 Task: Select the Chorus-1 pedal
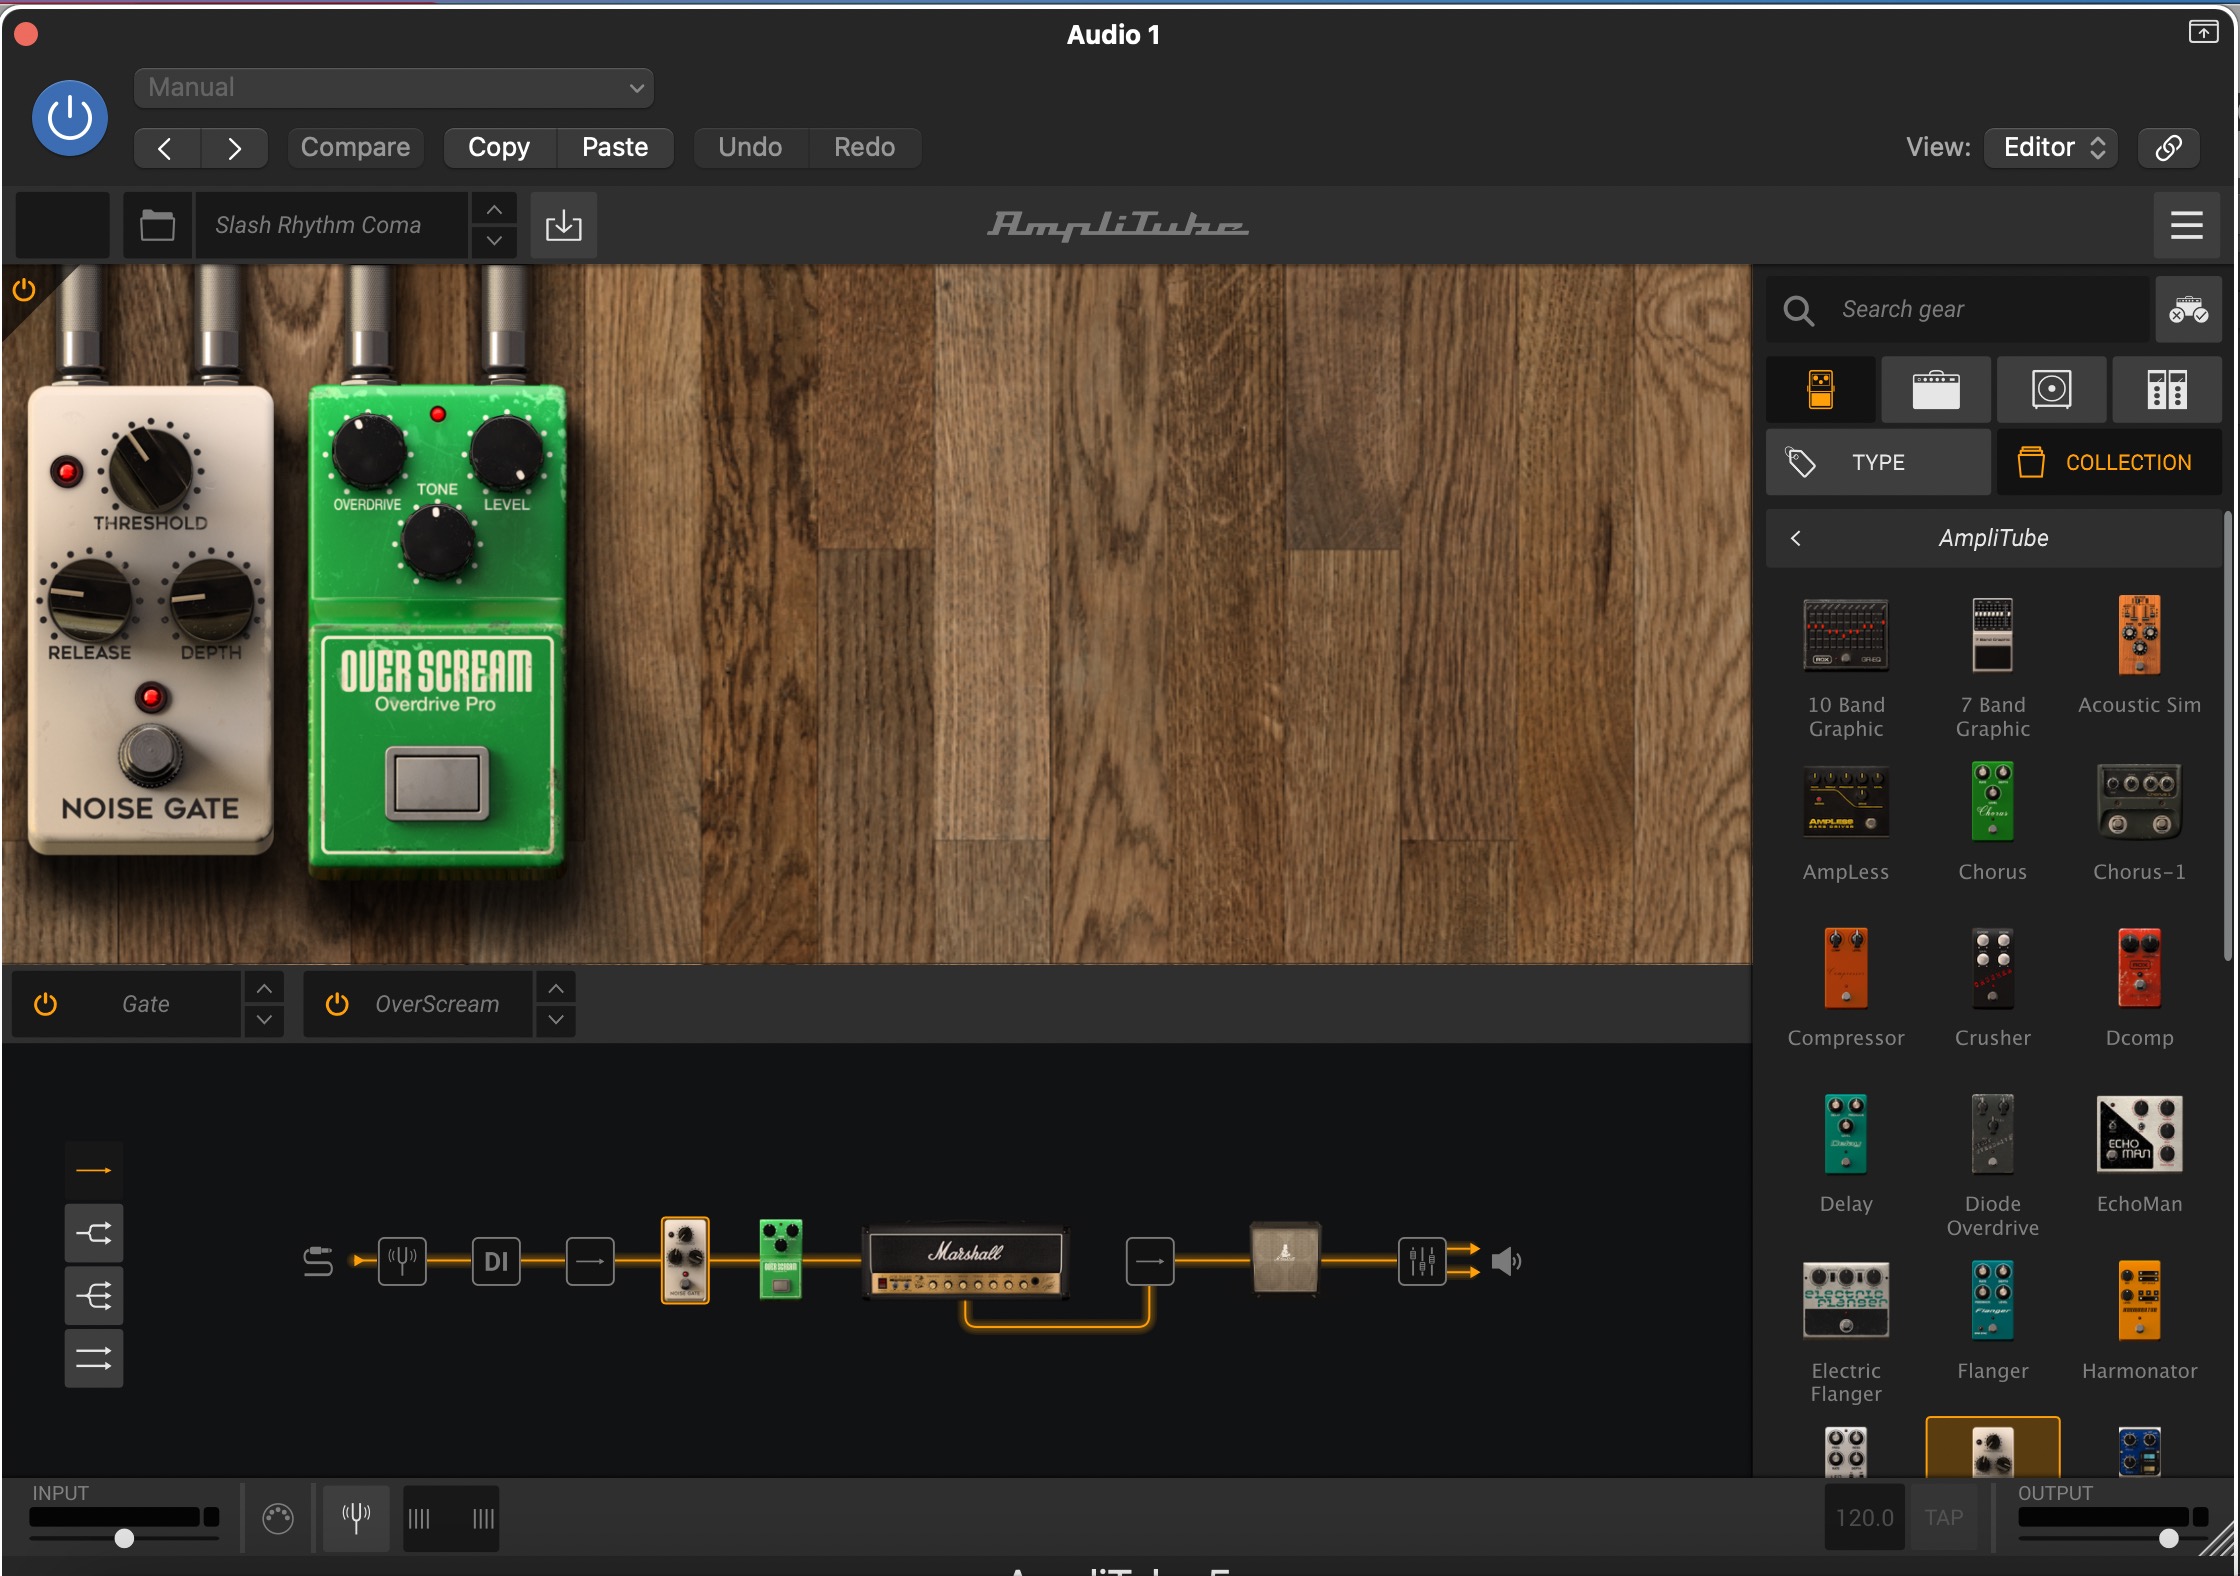2139,823
